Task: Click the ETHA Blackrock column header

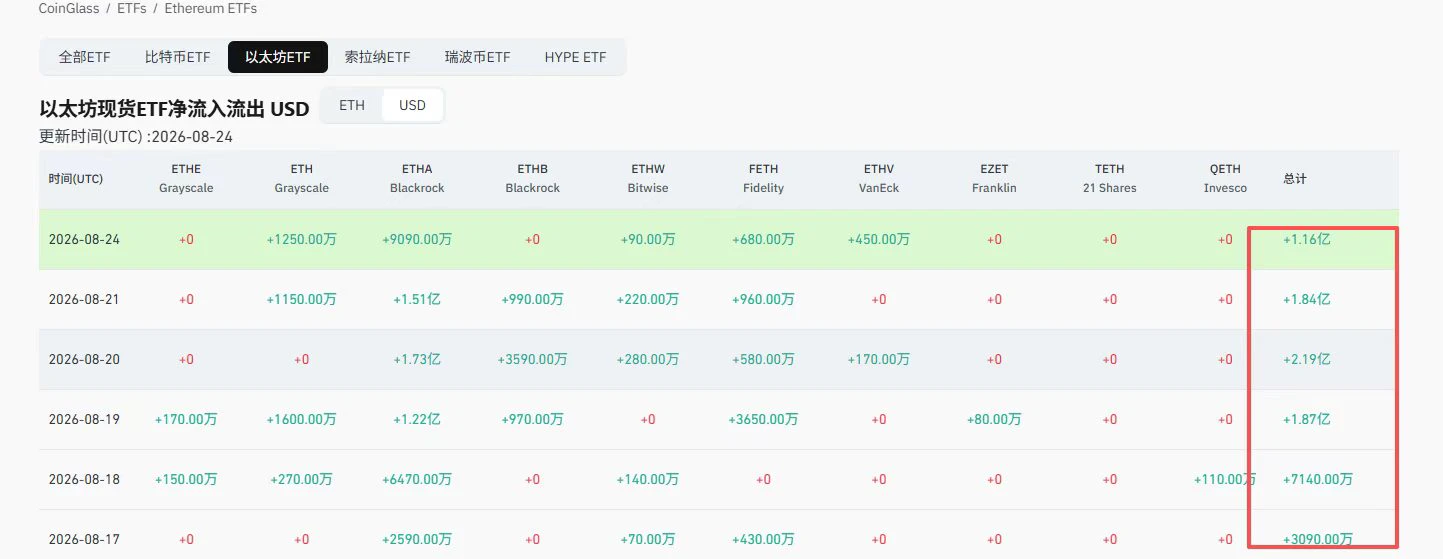Action: pyautogui.click(x=417, y=178)
